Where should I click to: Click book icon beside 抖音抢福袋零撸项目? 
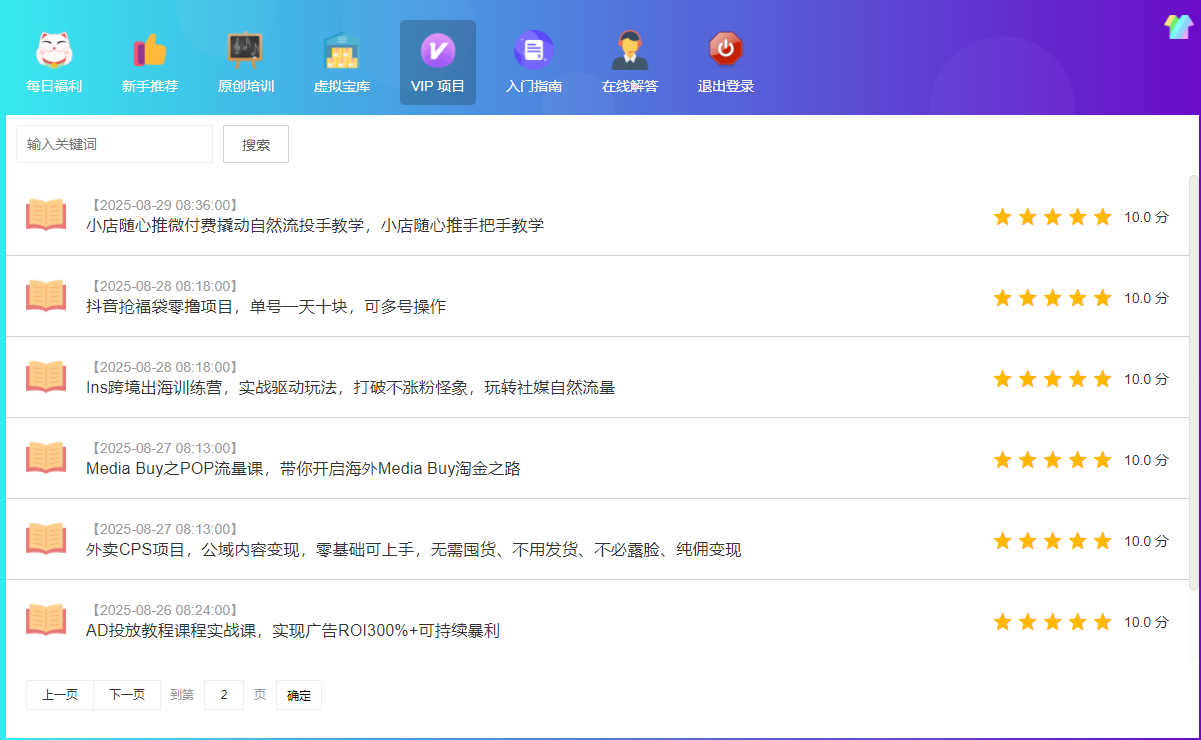(x=46, y=296)
